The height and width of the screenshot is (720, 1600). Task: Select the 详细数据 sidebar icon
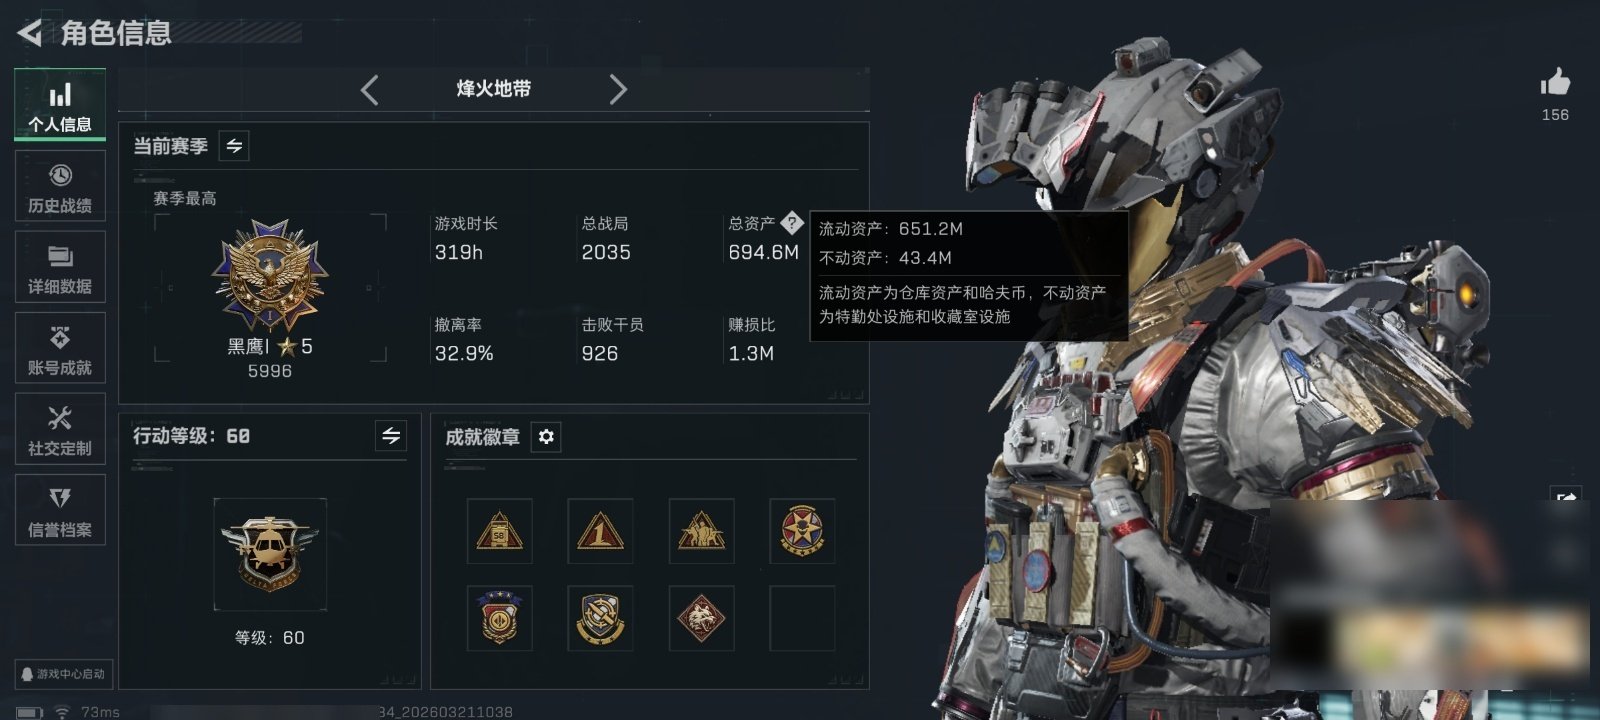pos(60,267)
